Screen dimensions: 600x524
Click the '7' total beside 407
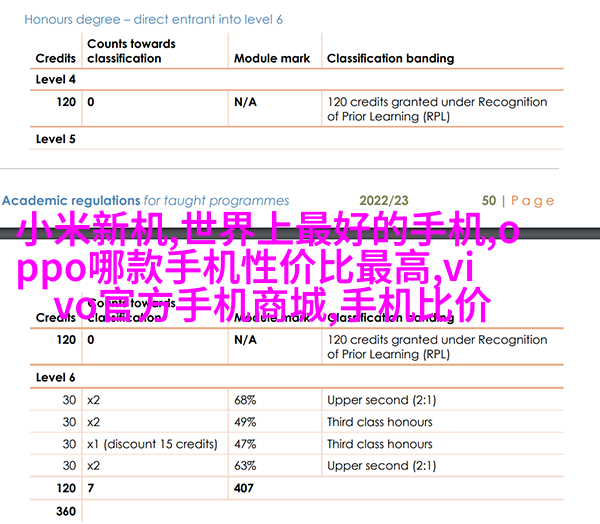(x=90, y=488)
